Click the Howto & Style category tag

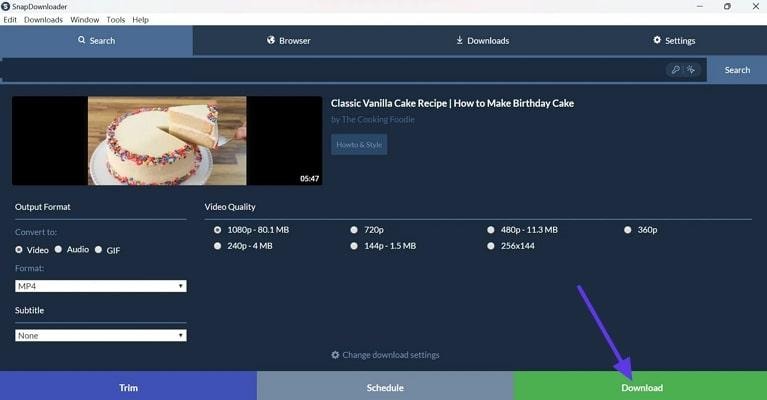point(359,145)
